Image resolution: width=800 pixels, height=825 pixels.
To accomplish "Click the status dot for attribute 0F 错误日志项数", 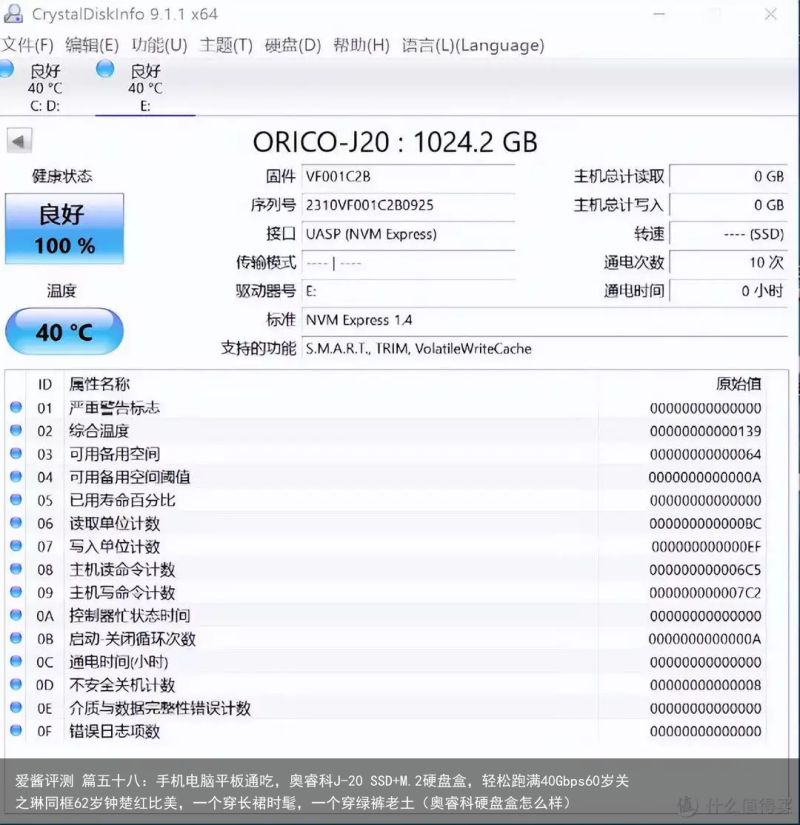I will (16, 731).
